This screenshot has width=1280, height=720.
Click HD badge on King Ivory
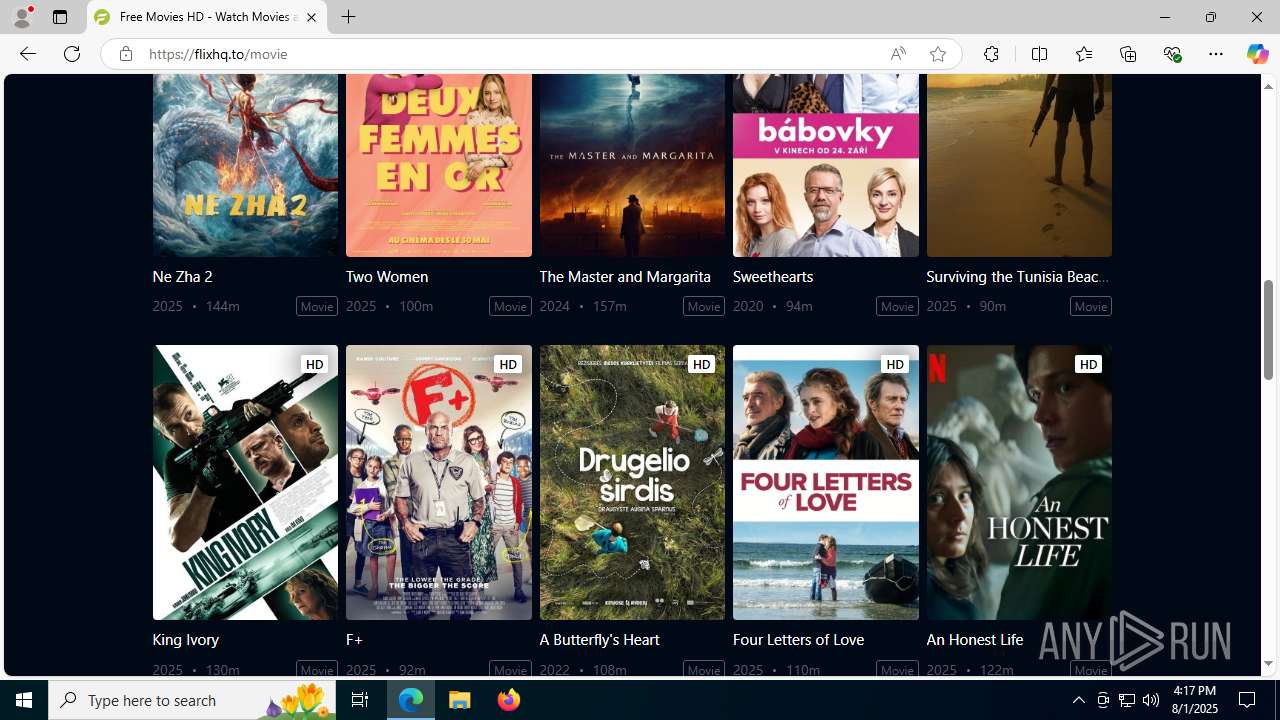coord(314,364)
